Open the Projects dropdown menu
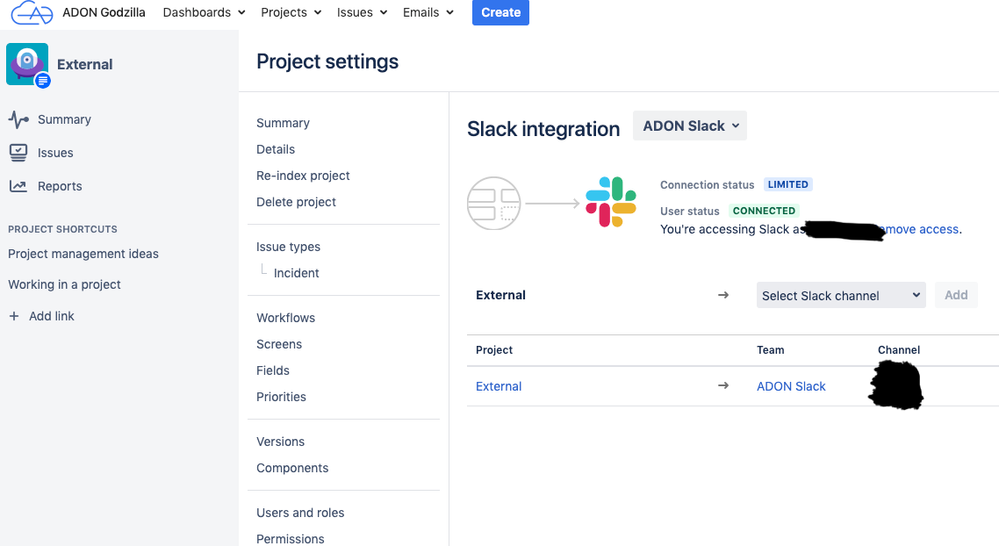Image resolution: width=999 pixels, height=546 pixels. [x=291, y=12]
